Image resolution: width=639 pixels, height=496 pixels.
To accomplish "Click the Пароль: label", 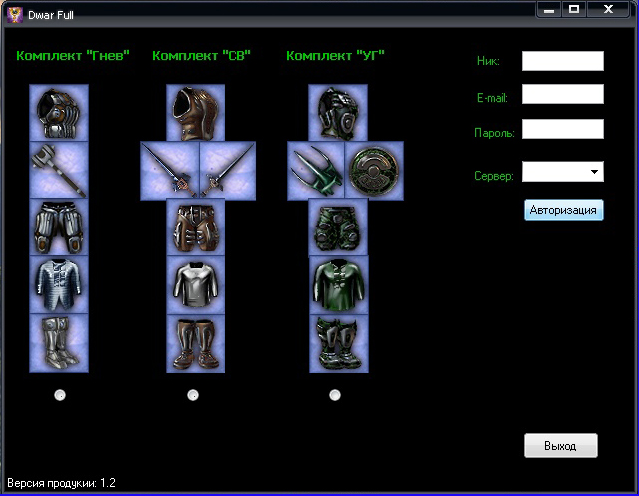I will 494,133.
